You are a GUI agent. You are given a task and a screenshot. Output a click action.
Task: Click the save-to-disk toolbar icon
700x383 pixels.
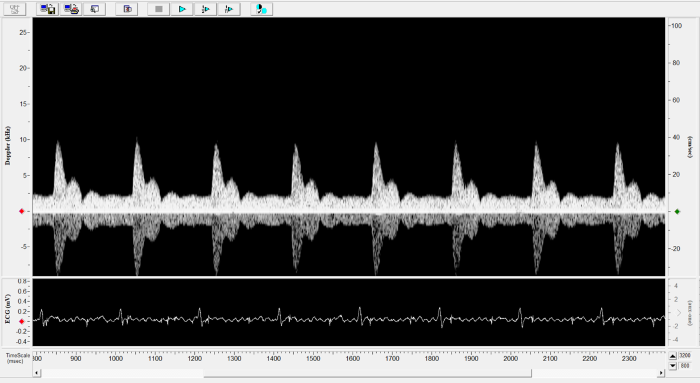[47, 9]
